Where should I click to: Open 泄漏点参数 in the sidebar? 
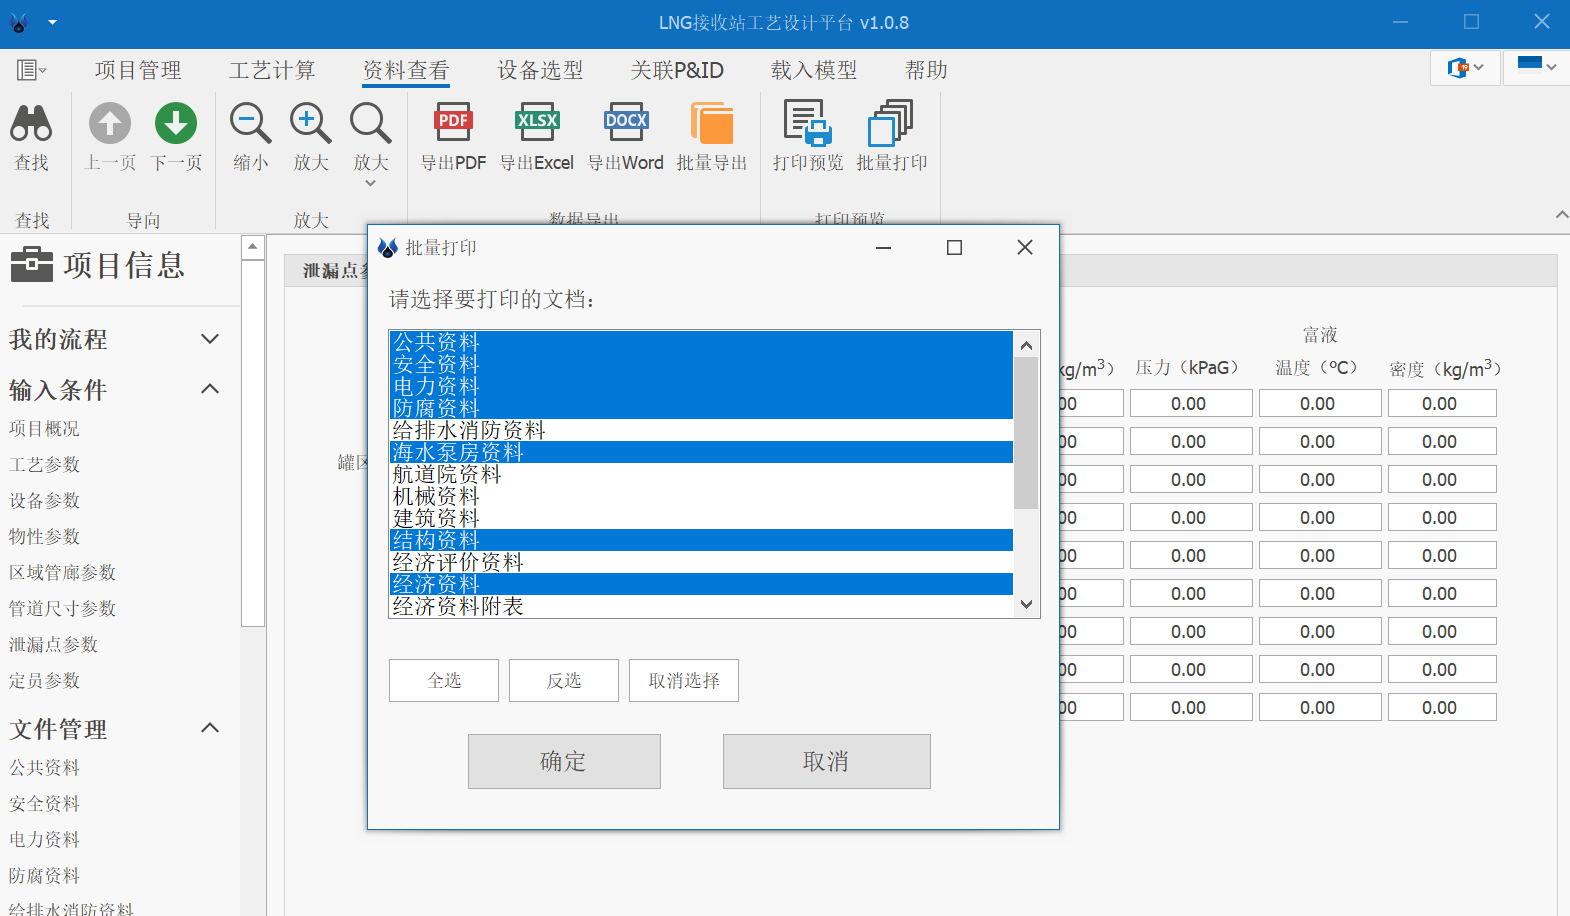tap(53, 644)
